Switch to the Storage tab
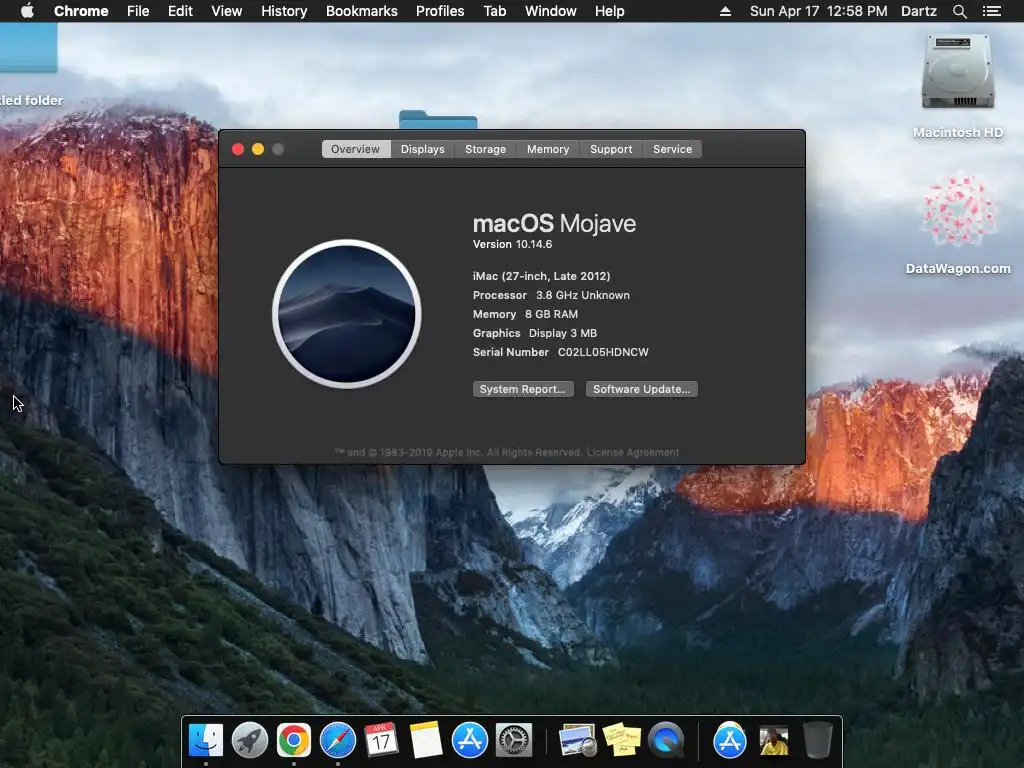The image size is (1024, 768). (485, 149)
